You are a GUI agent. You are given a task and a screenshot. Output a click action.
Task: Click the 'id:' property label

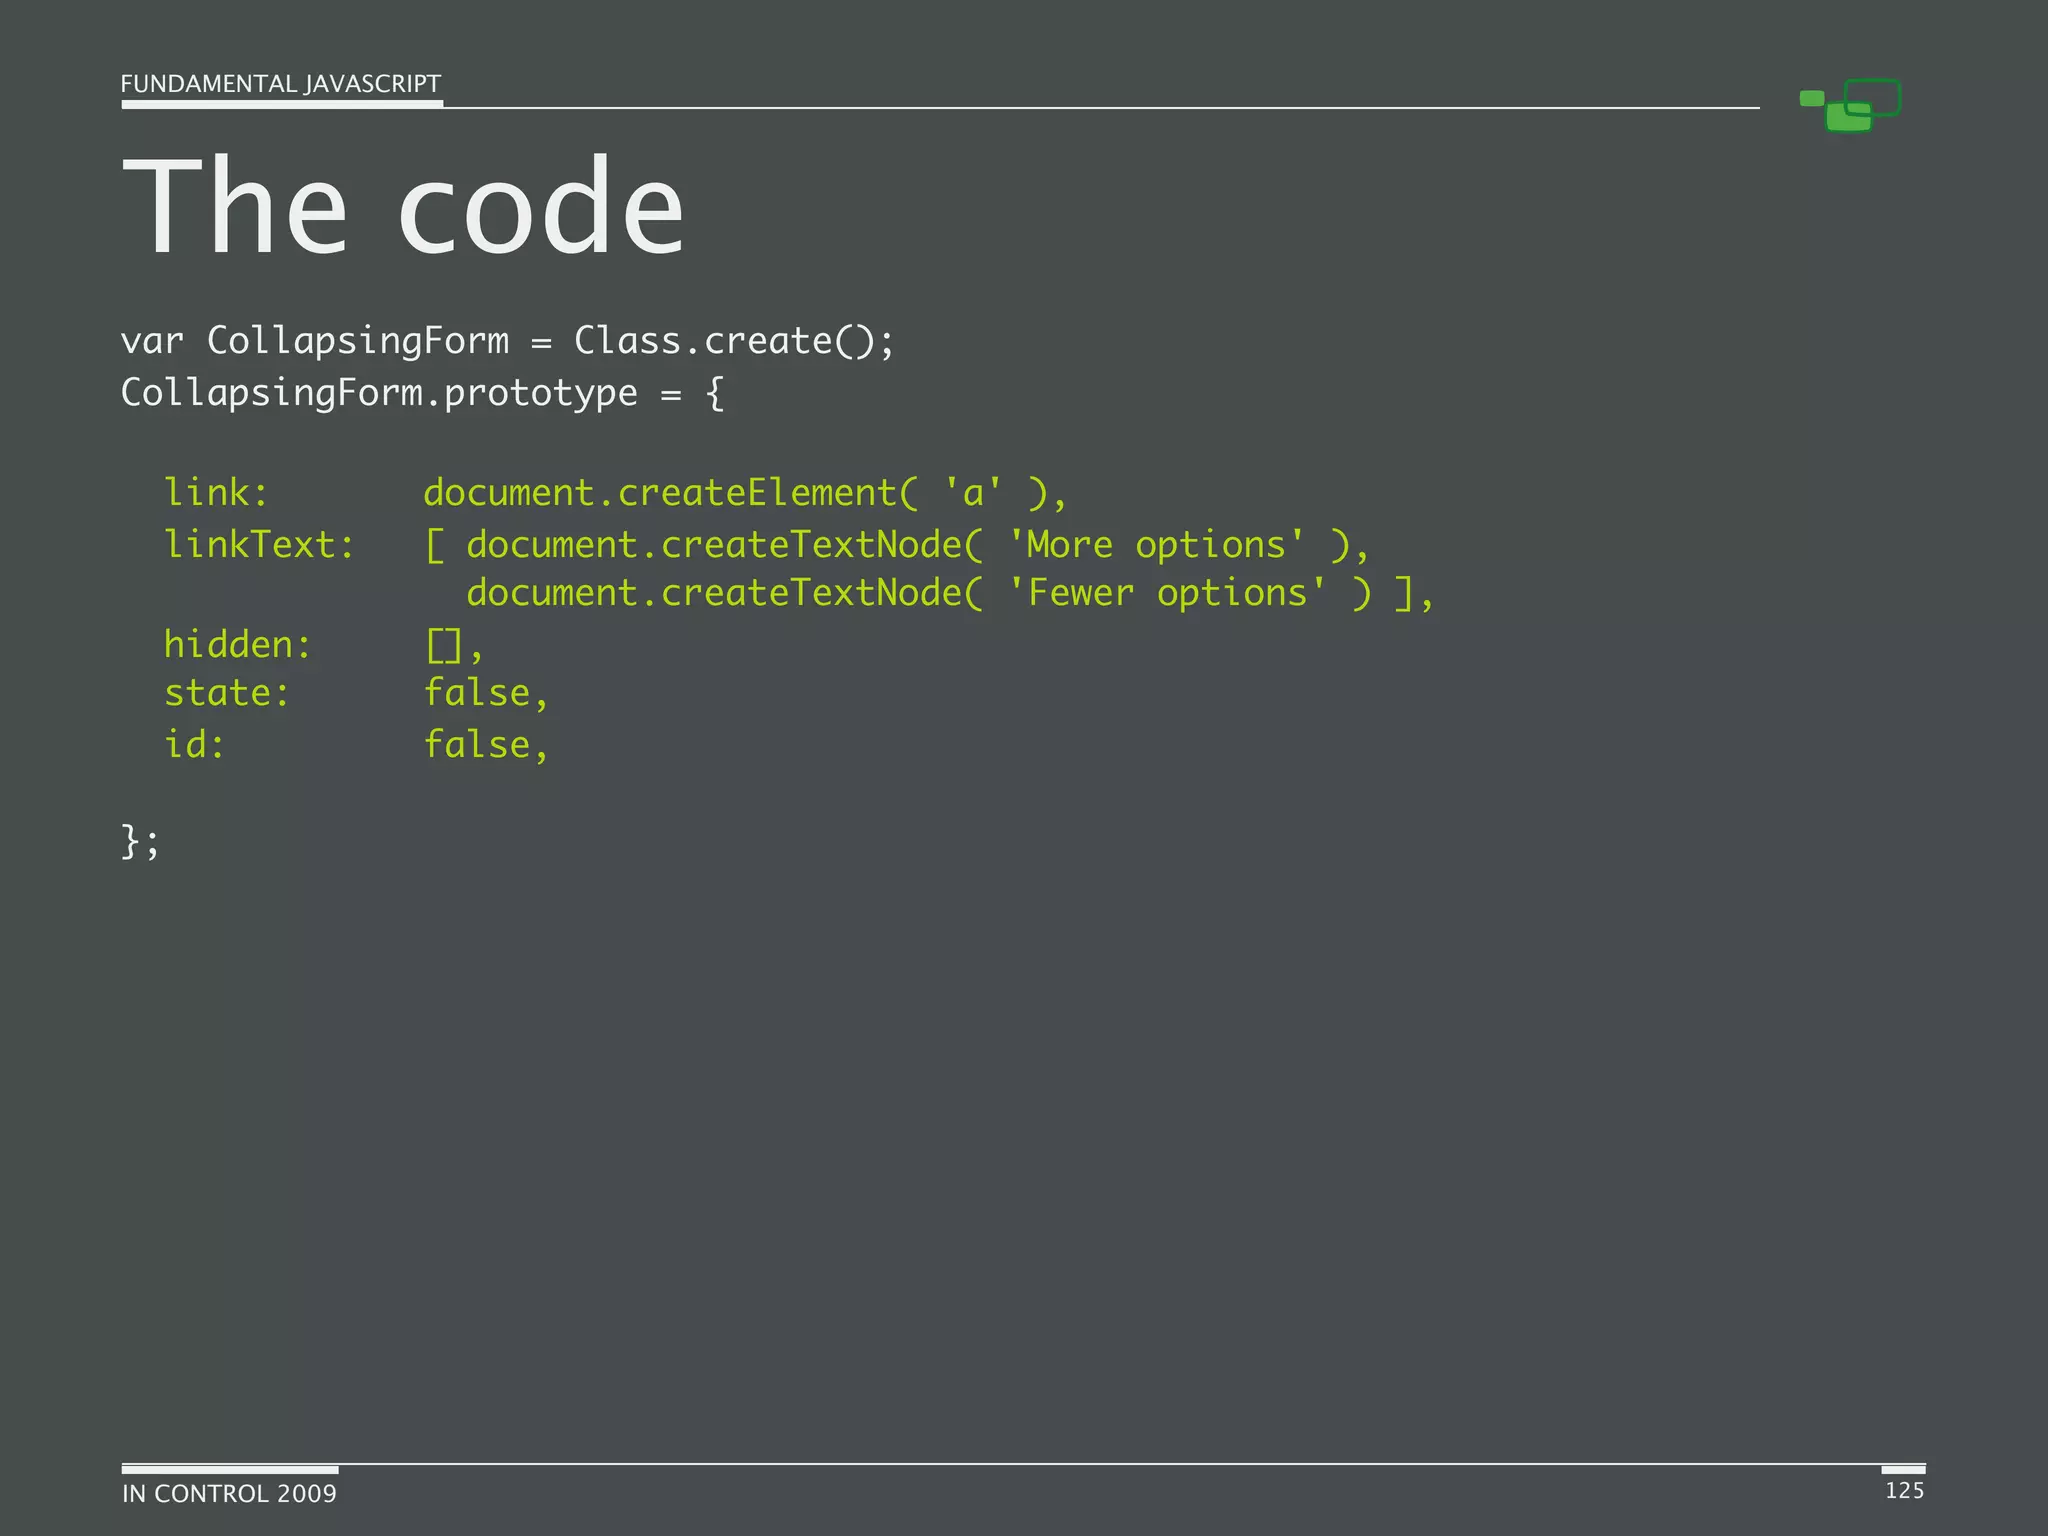(194, 745)
